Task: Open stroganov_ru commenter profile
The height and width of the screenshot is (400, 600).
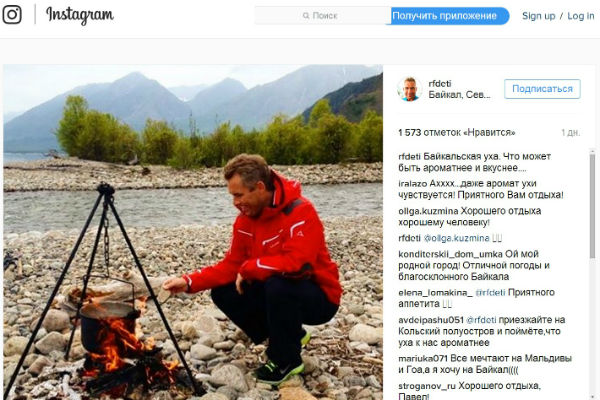Action: click(427, 386)
